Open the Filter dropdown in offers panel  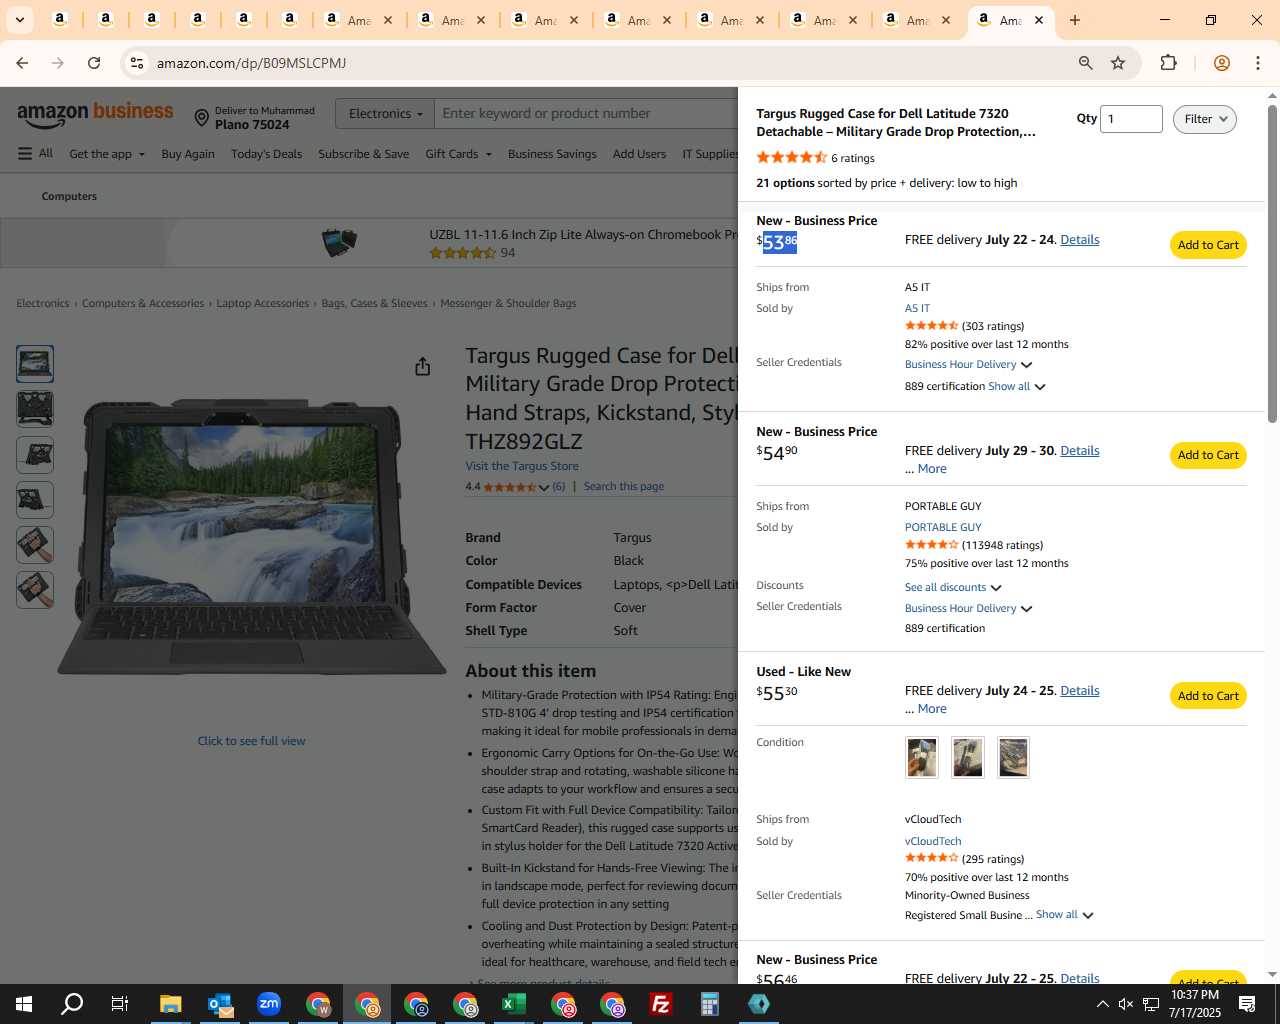1205,119
